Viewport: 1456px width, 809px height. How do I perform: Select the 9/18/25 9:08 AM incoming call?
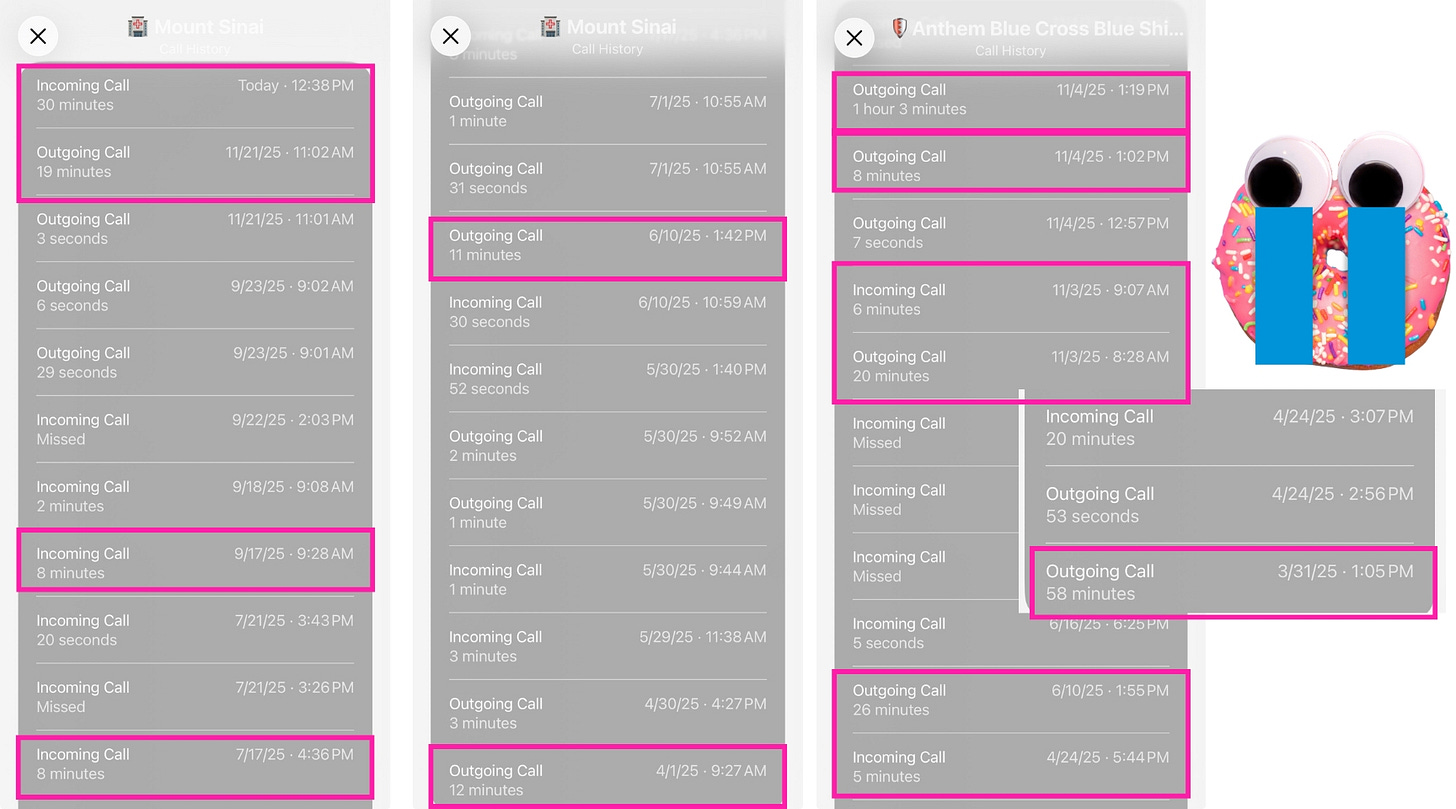coord(195,497)
